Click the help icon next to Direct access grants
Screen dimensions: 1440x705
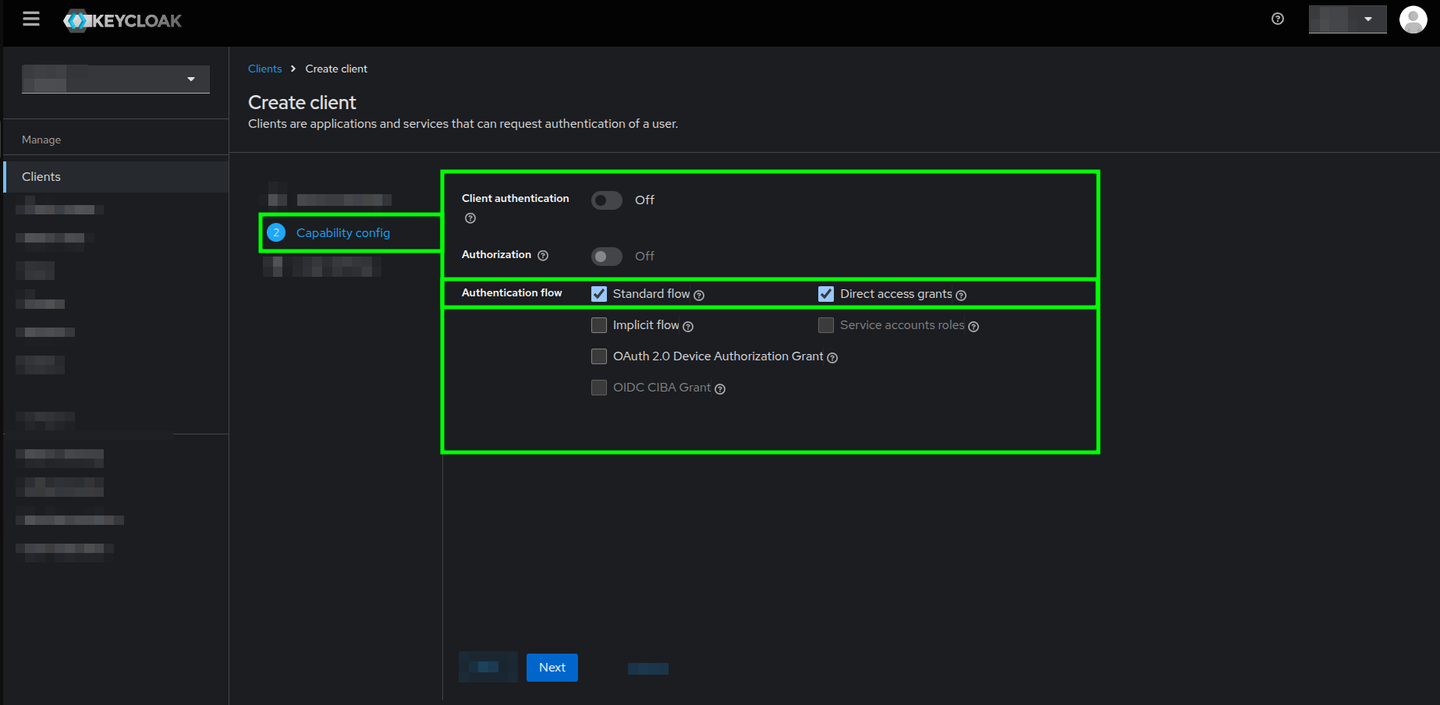[x=961, y=294]
